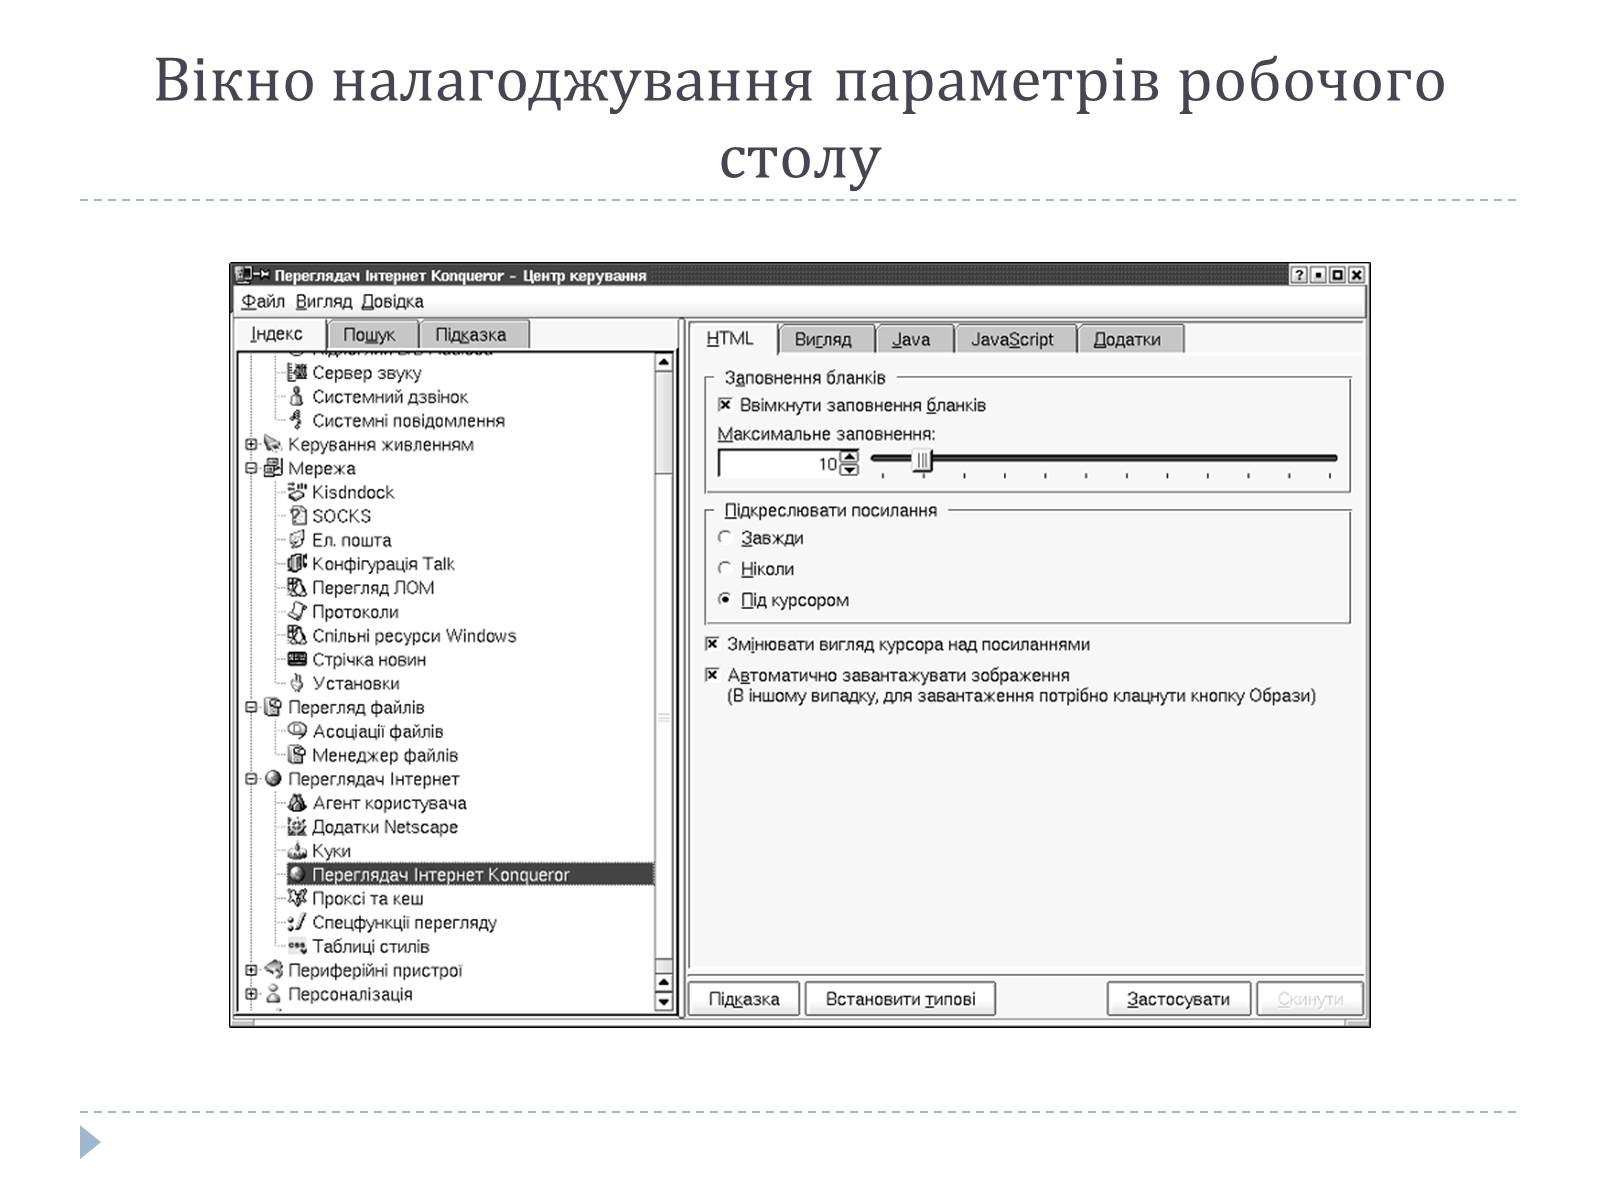Click the Куки icon
The width and height of the screenshot is (1600, 1200).
tap(296, 851)
